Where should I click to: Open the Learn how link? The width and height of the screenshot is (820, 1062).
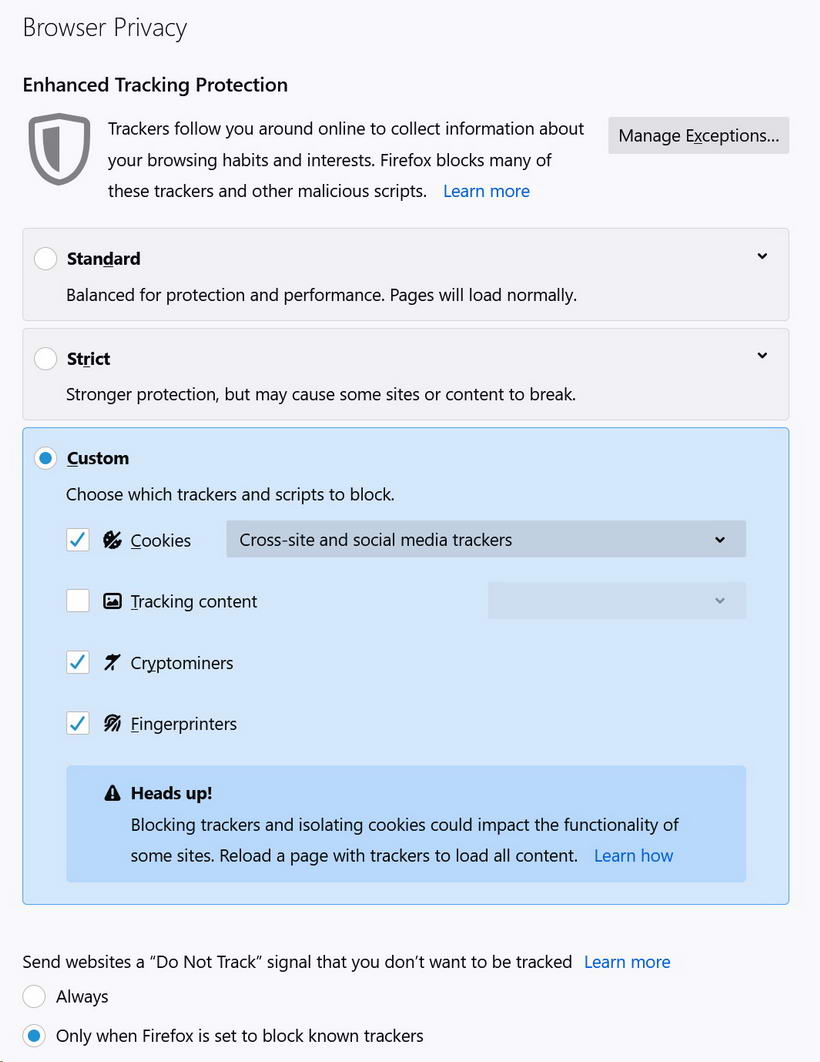pos(633,856)
